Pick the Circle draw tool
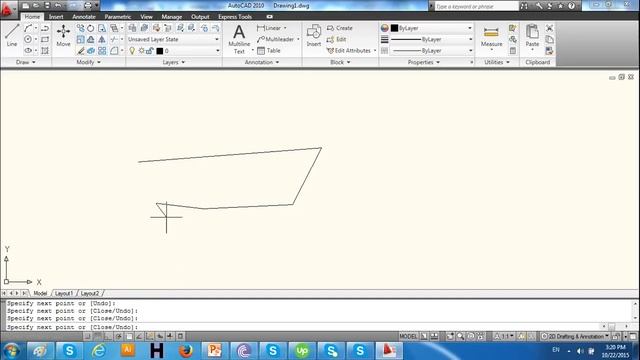The height and width of the screenshot is (360, 640). tap(28, 39)
